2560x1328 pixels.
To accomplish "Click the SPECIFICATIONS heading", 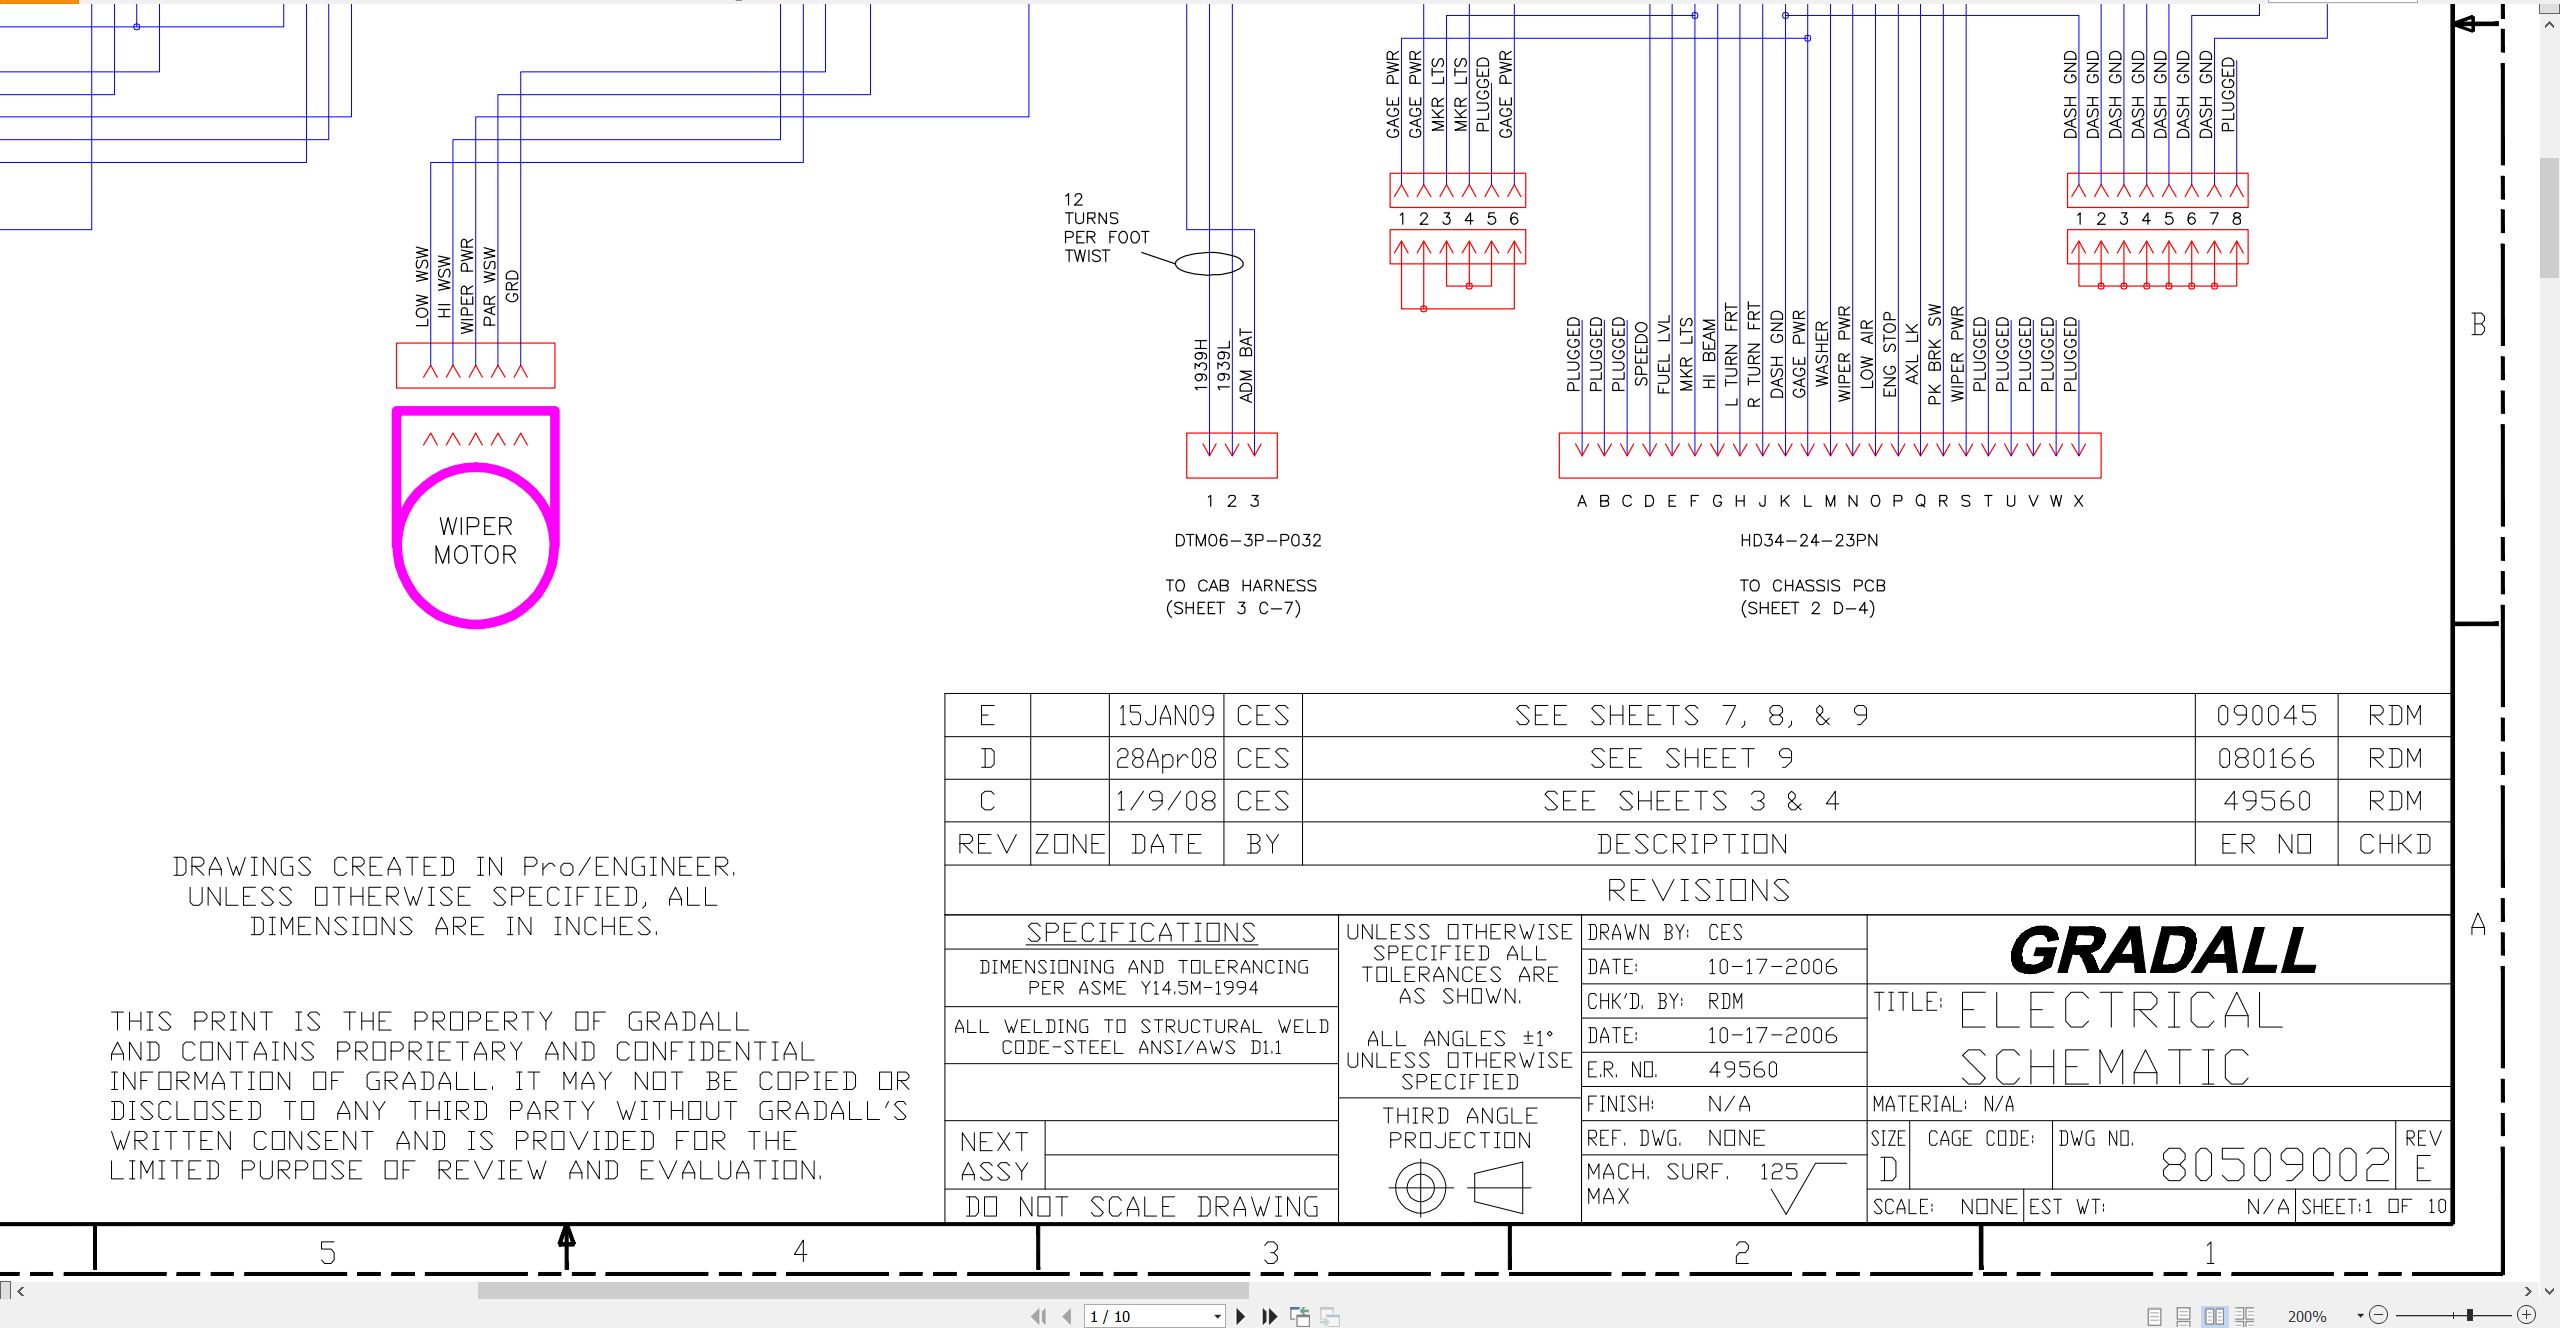I will [1141, 932].
